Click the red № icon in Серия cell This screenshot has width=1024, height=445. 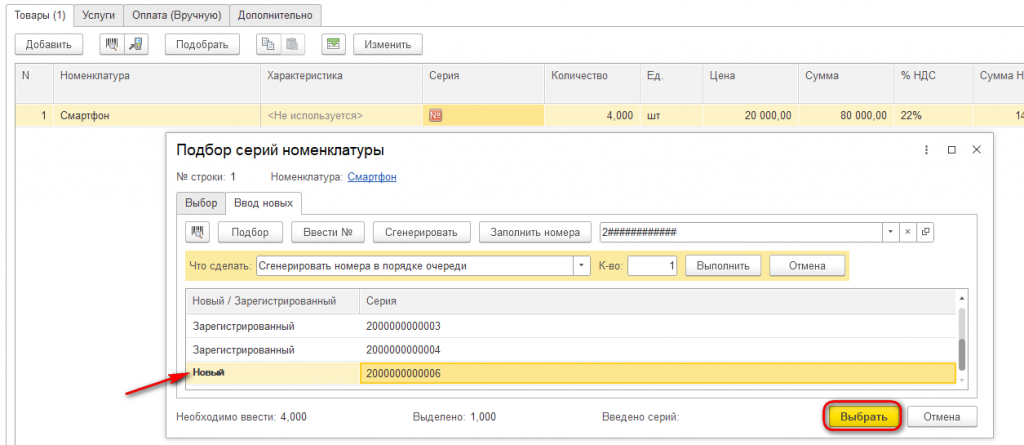436,116
